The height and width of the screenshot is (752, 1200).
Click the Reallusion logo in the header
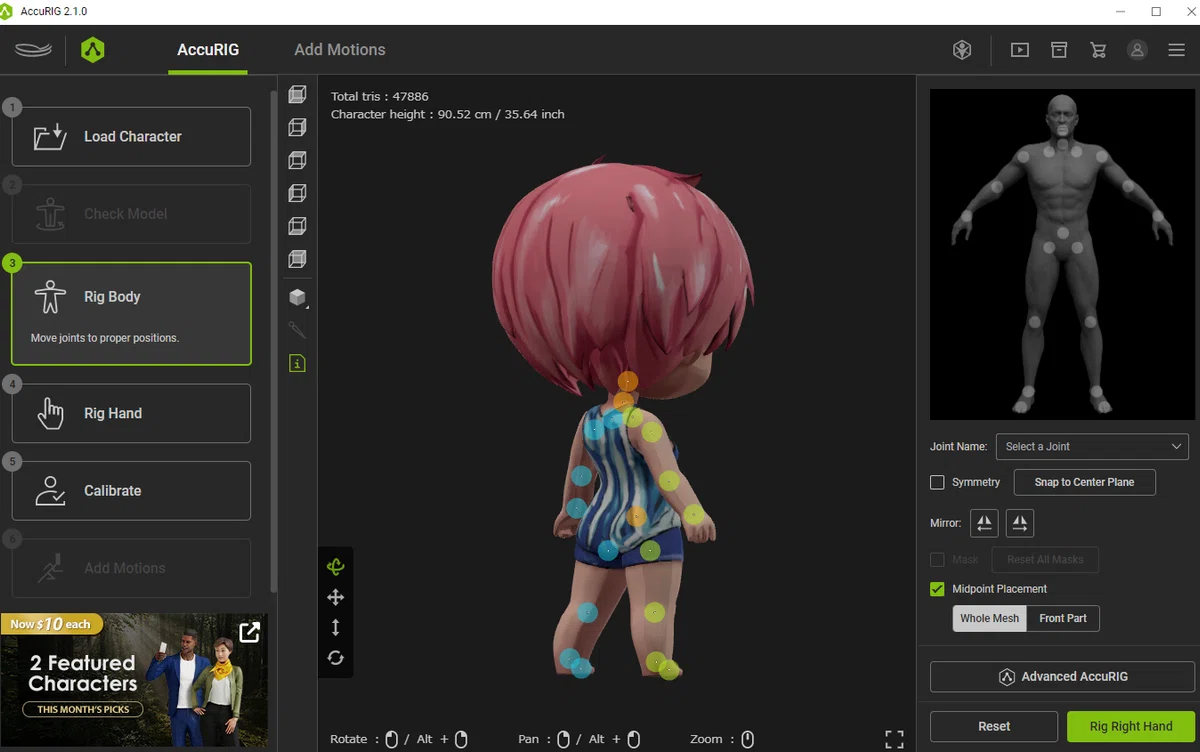34,50
